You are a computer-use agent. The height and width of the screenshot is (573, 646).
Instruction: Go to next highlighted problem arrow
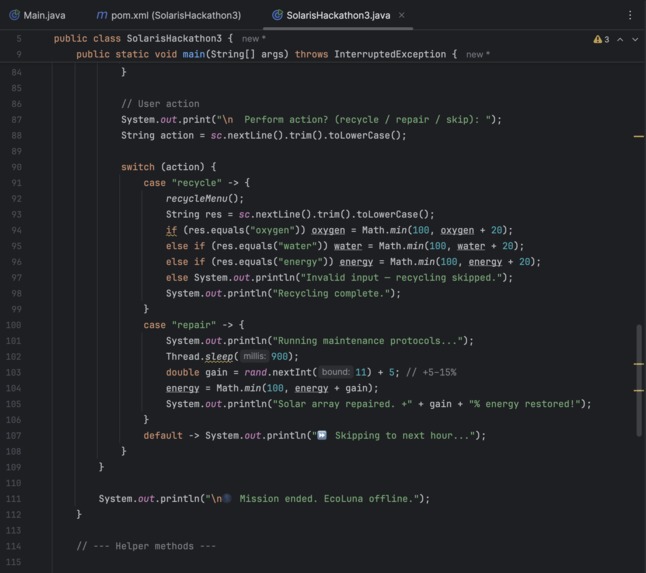point(635,40)
